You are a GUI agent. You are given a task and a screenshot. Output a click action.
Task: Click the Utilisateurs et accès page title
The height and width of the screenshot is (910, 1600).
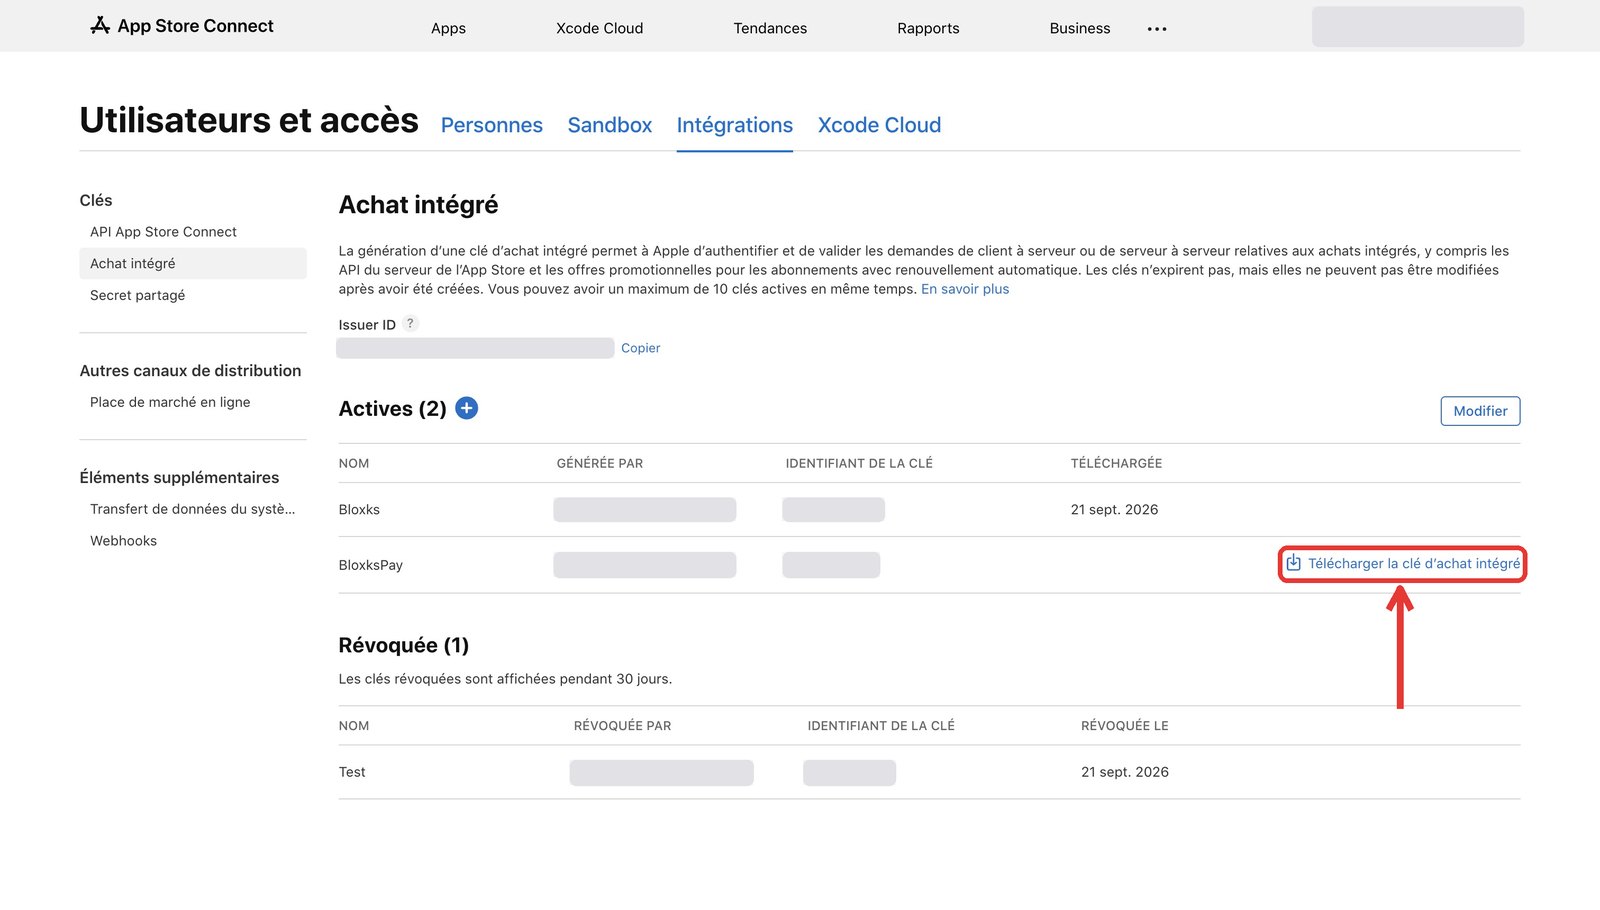click(249, 120)
